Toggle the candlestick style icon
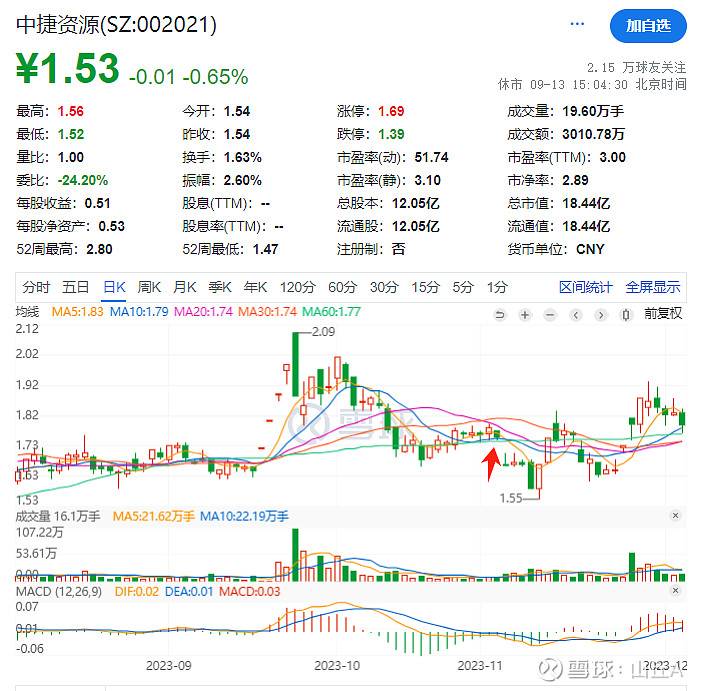703x691 pixels. pyautogui.click(x=626, y=315)
